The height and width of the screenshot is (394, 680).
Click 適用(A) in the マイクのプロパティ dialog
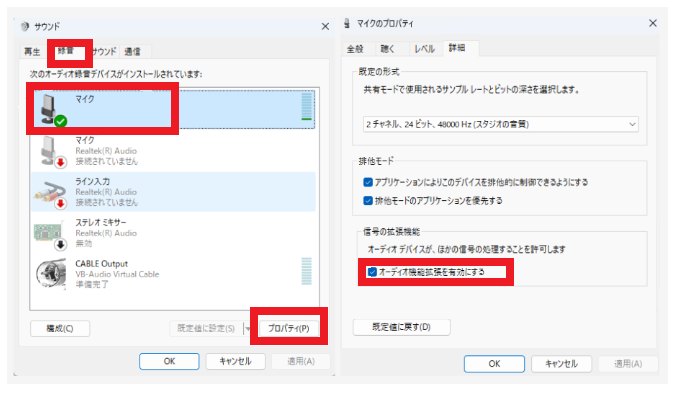coord(628,364)
